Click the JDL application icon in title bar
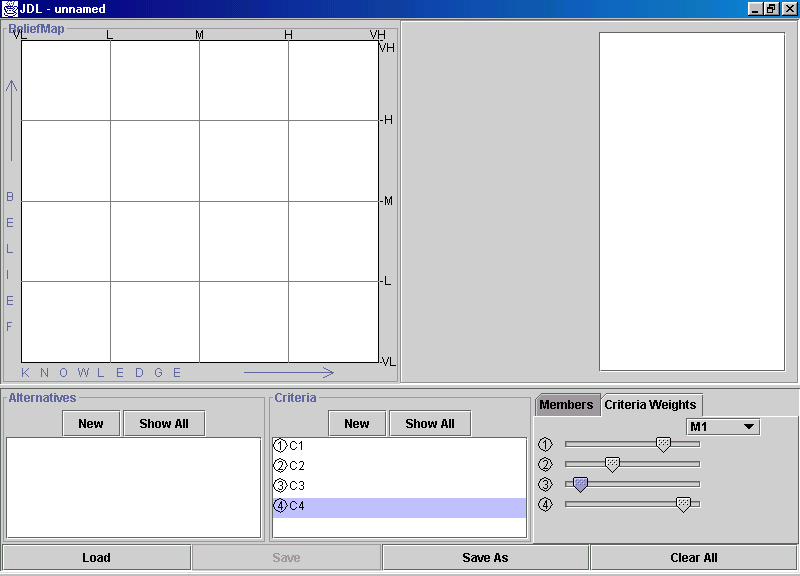800x576 pixels. coord(9,9)
